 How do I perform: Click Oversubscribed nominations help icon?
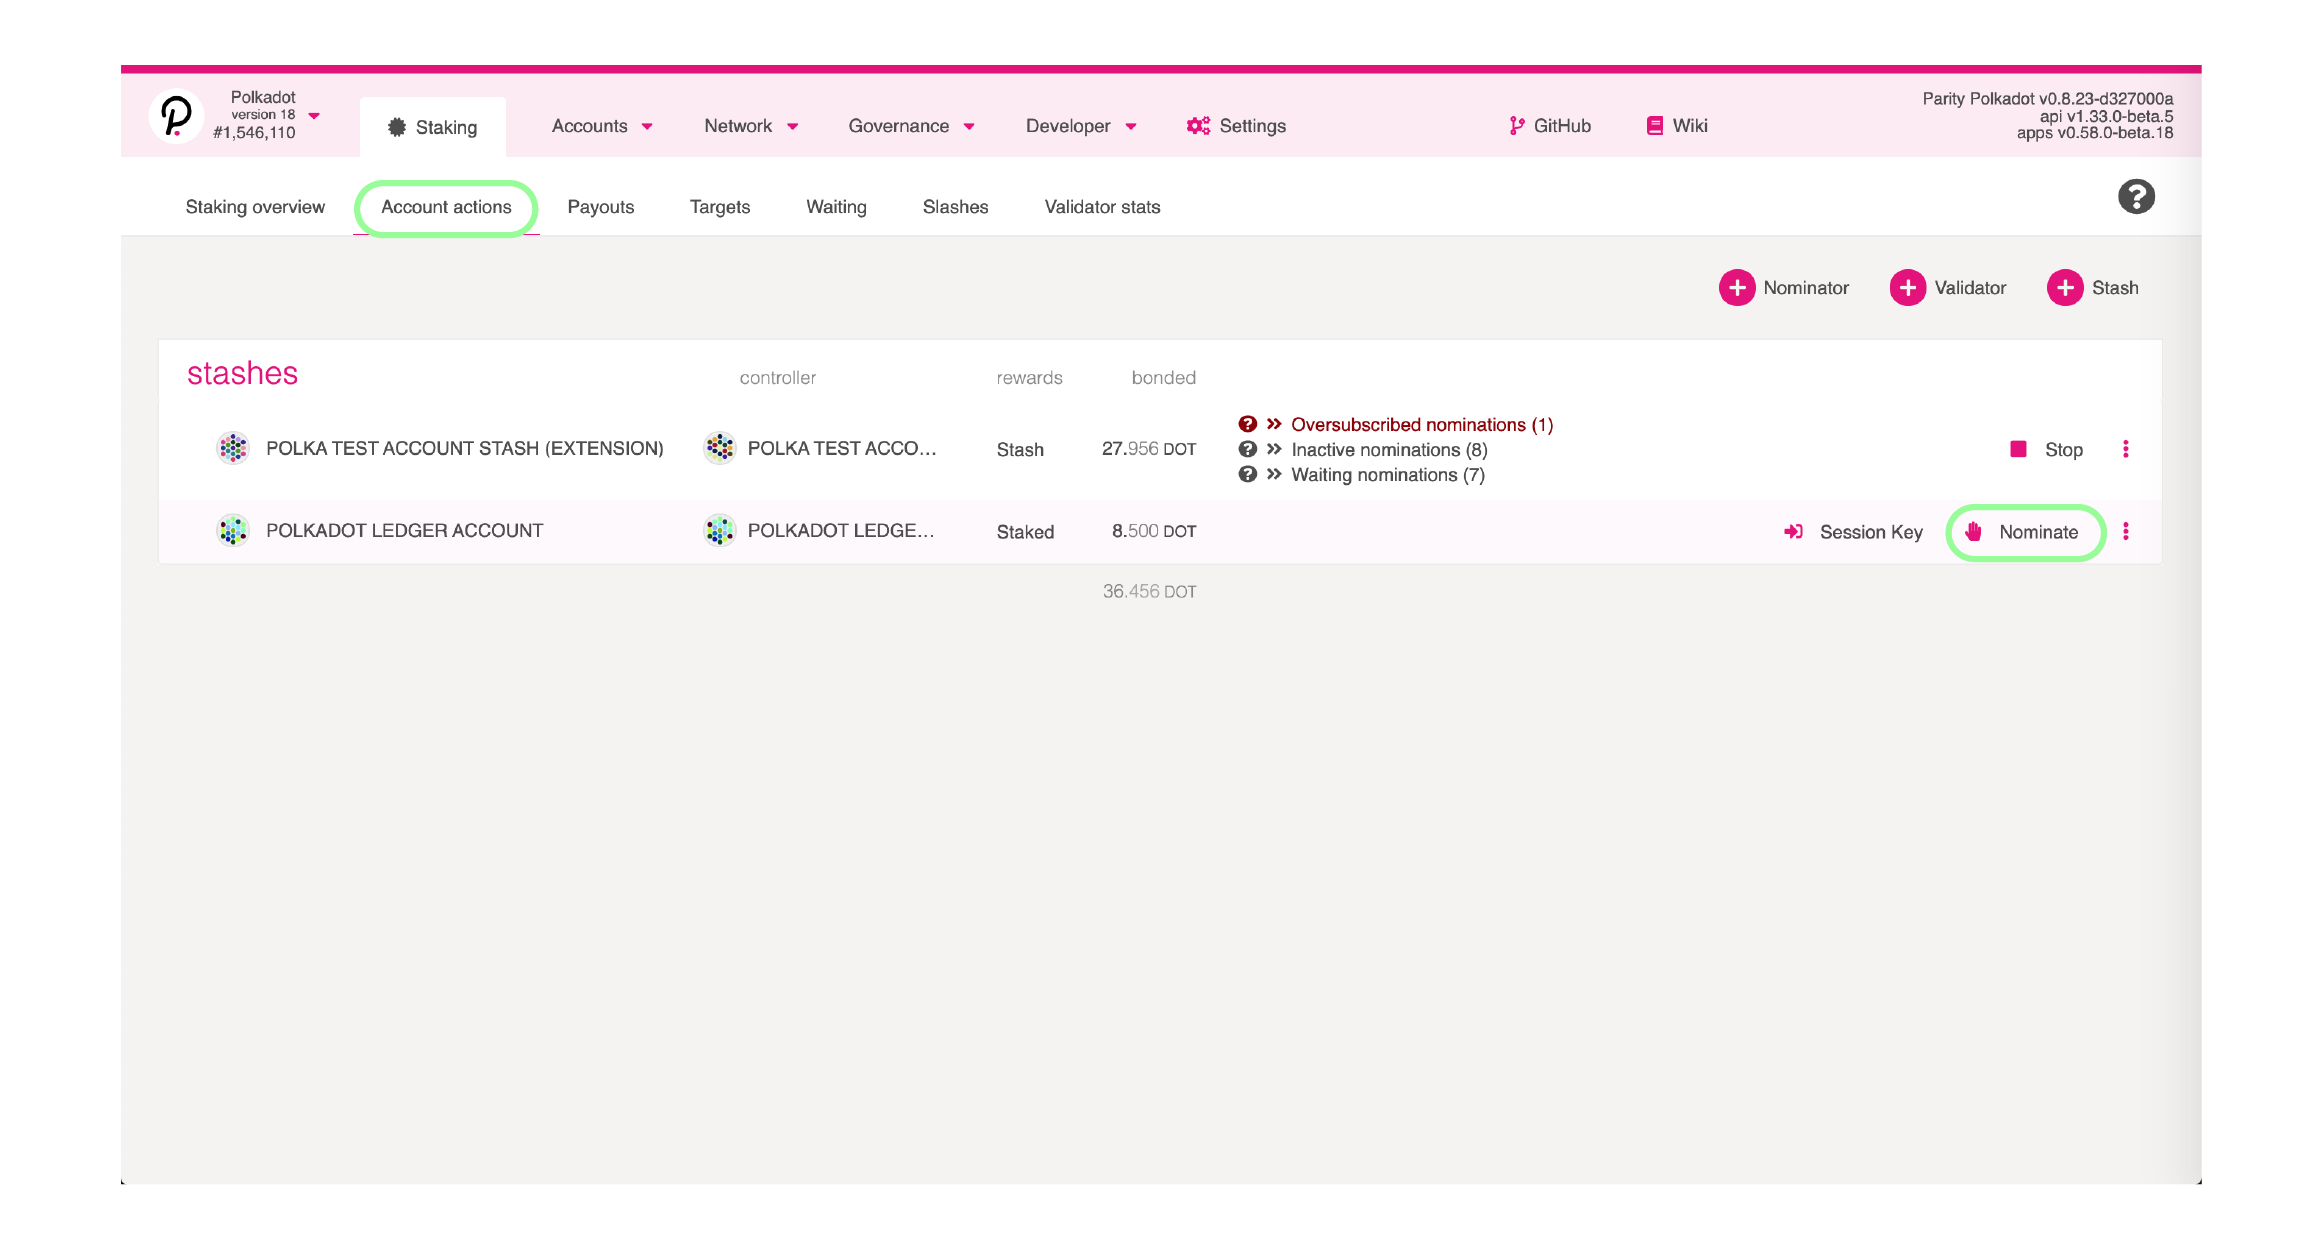coord(1248,424)
